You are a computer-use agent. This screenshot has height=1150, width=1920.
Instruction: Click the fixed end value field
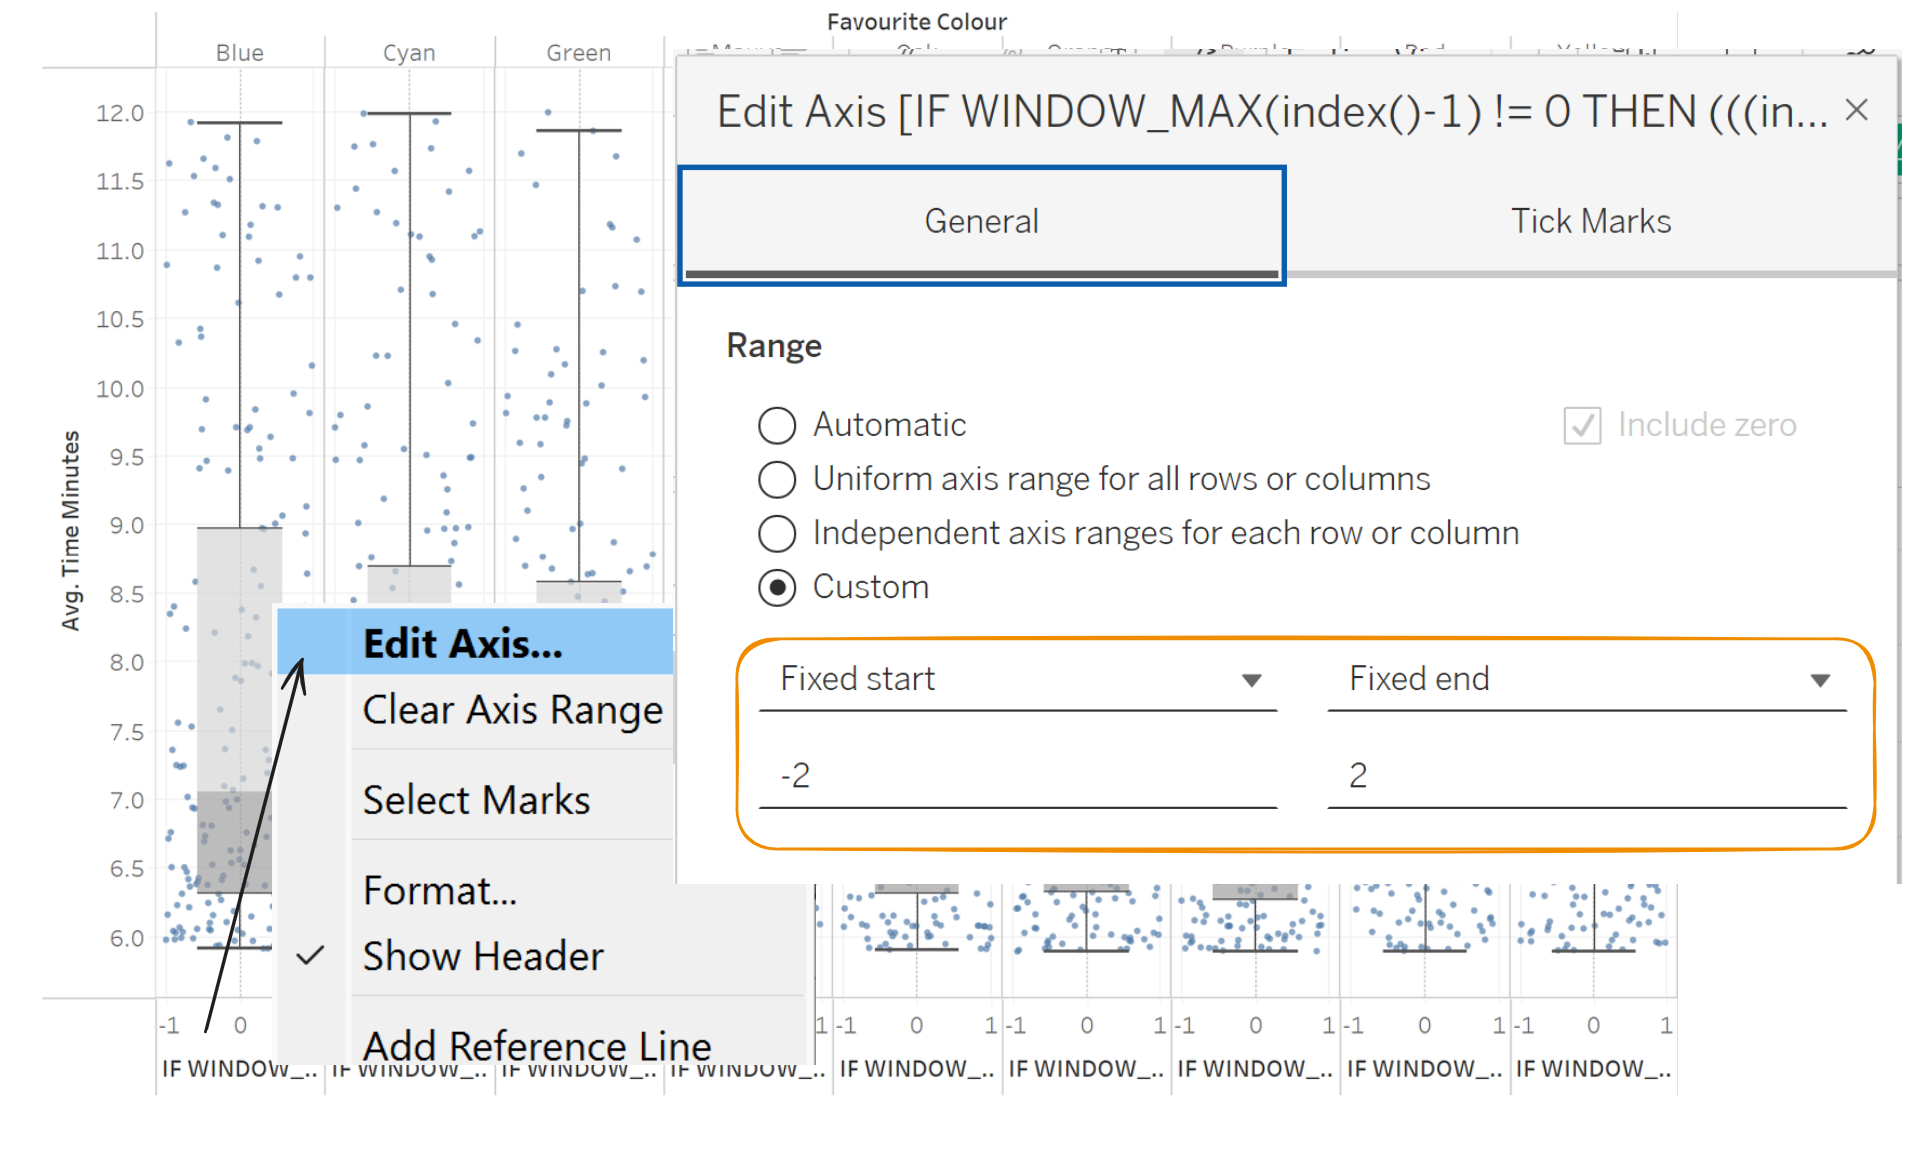(x=1585, y=776)
